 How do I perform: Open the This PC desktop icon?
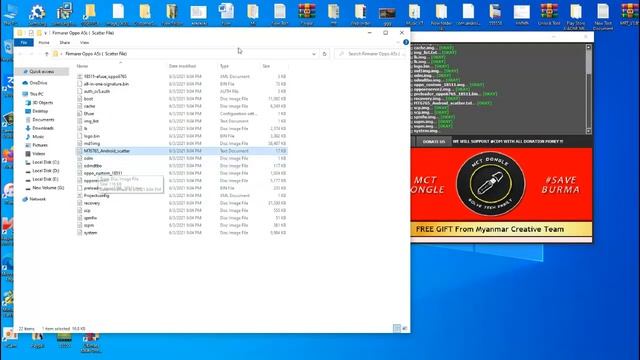(x=10, y=15)
